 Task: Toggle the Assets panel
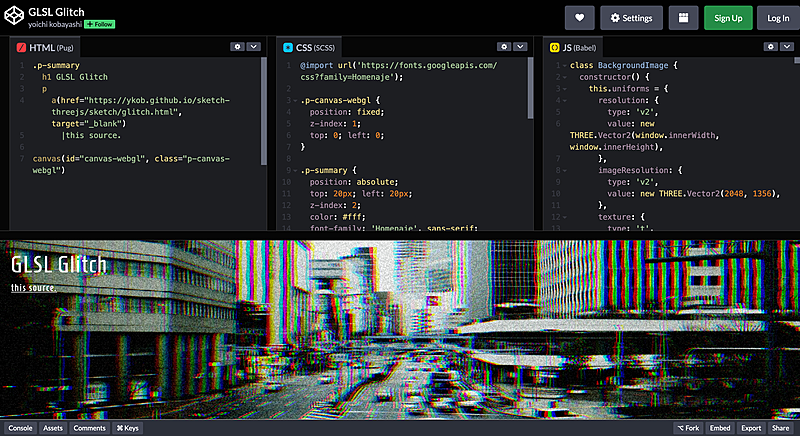pyautogui.click(x=53, y=428)
